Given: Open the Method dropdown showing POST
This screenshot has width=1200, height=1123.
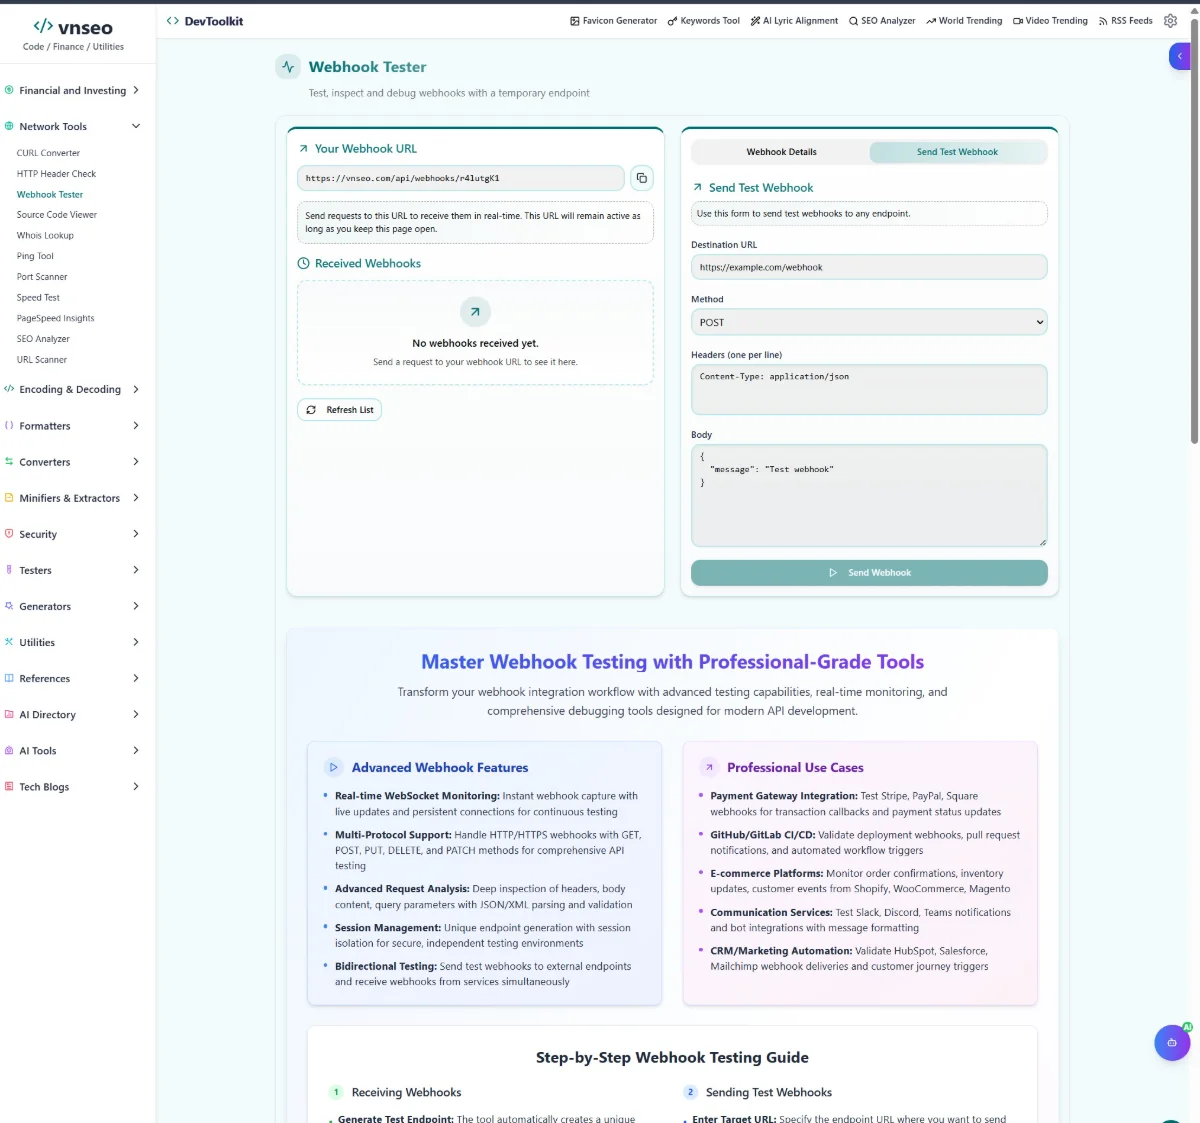Looking at the screenshot, I should click(x=868, y=322).
